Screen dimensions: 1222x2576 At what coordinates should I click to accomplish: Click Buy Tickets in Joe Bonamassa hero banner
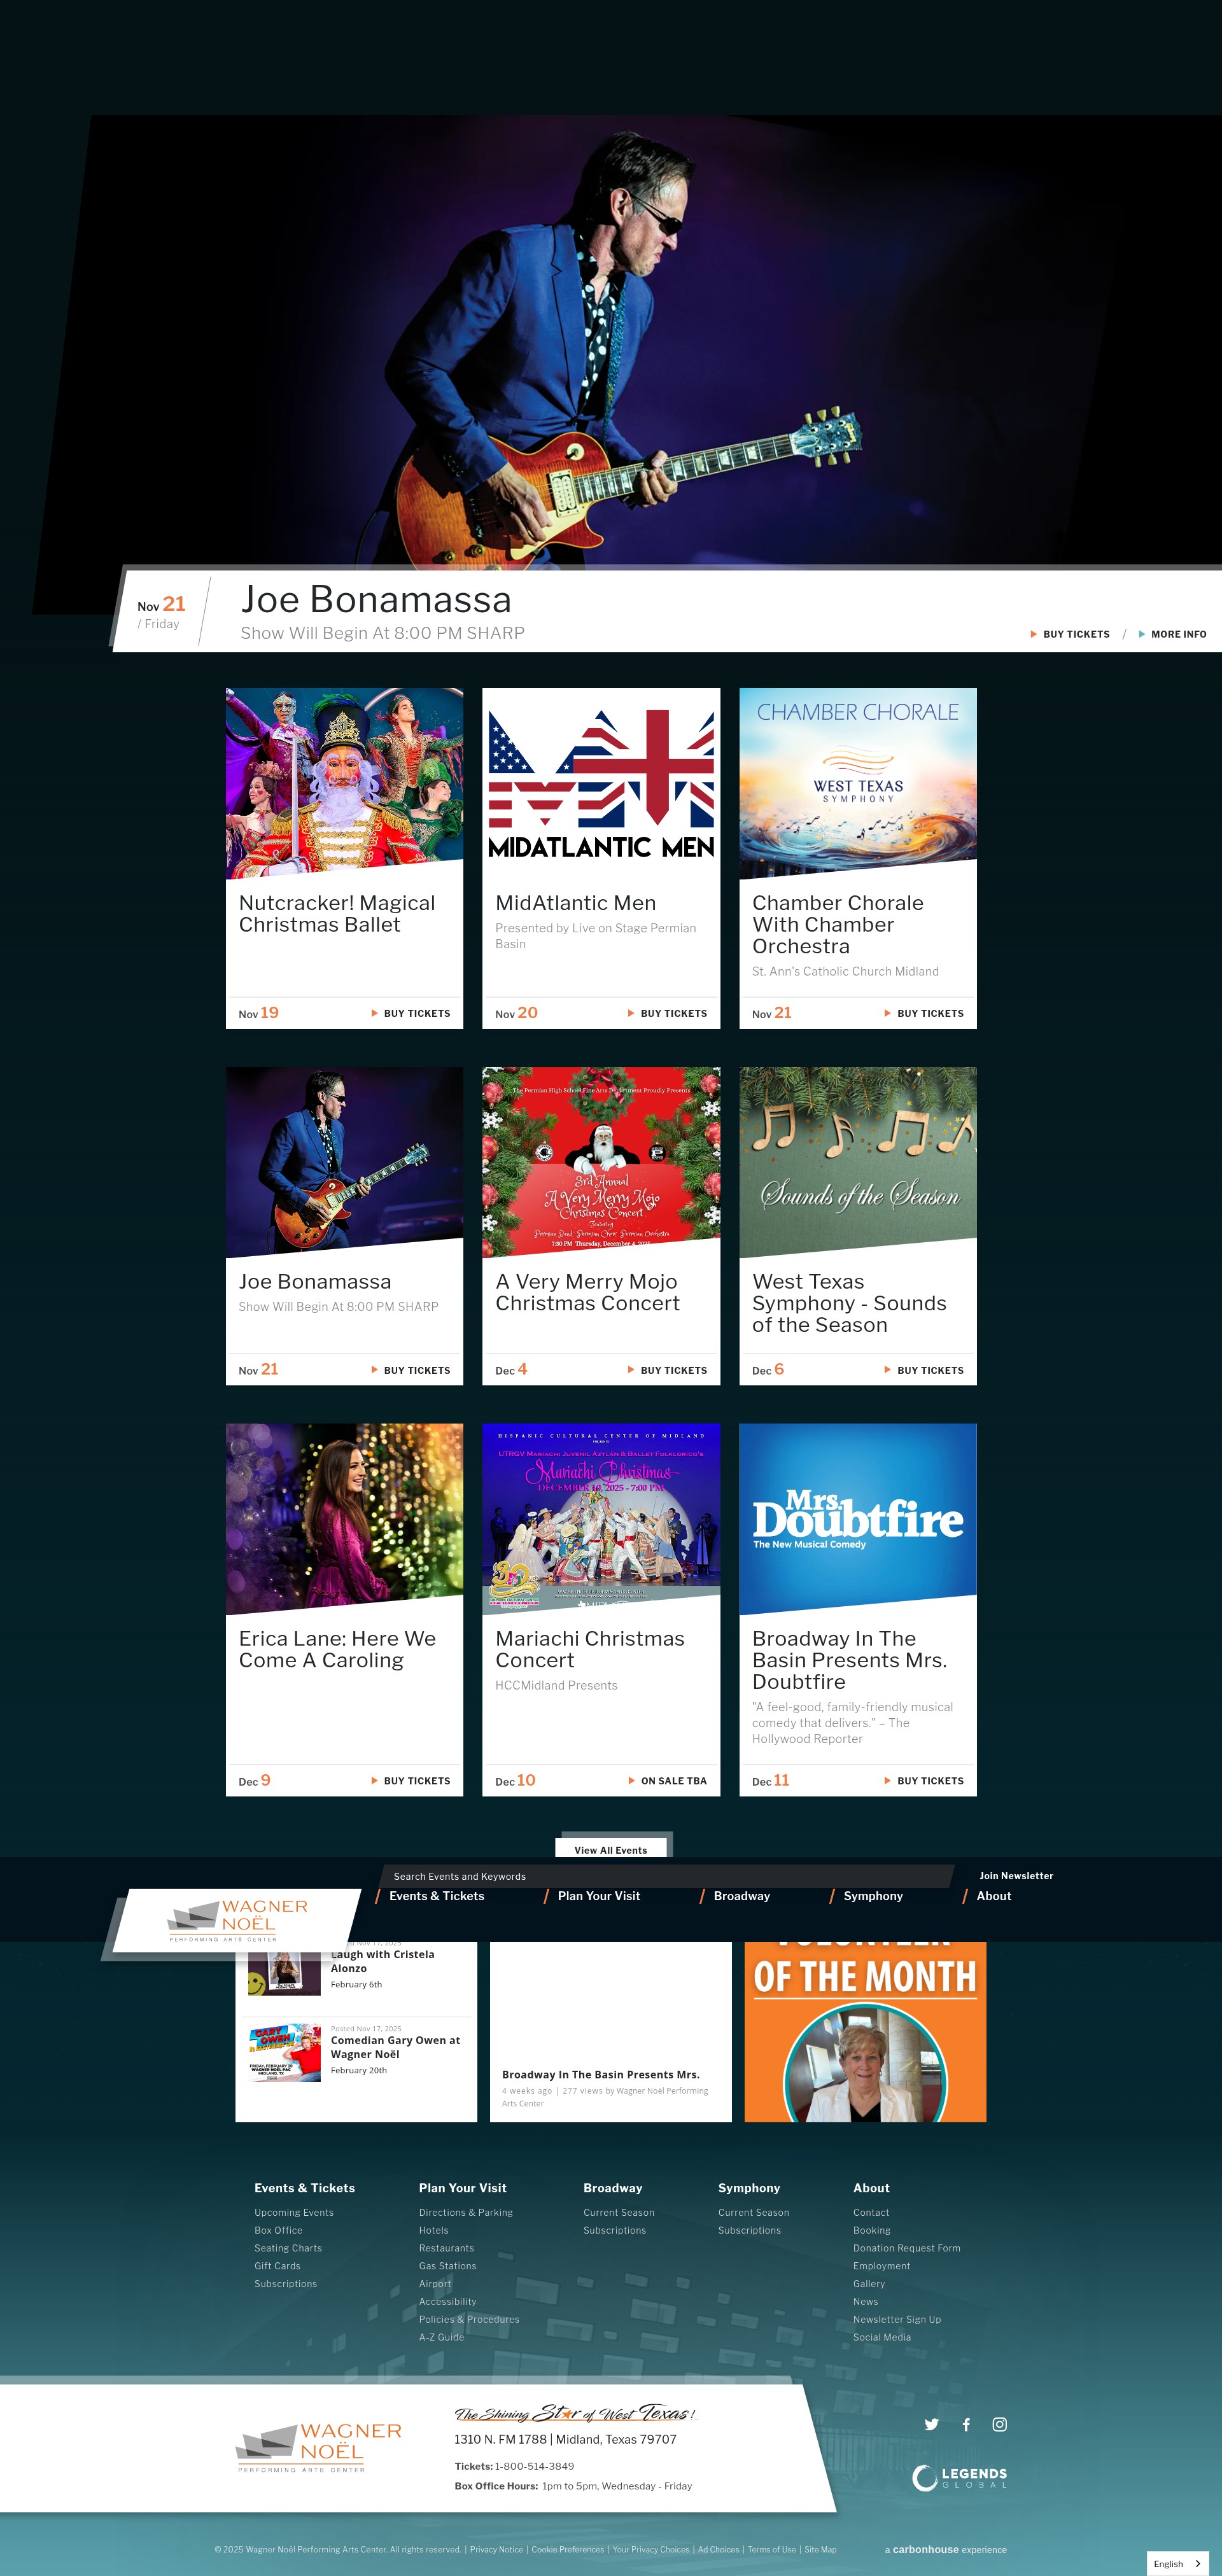[x=1069, y=634]
